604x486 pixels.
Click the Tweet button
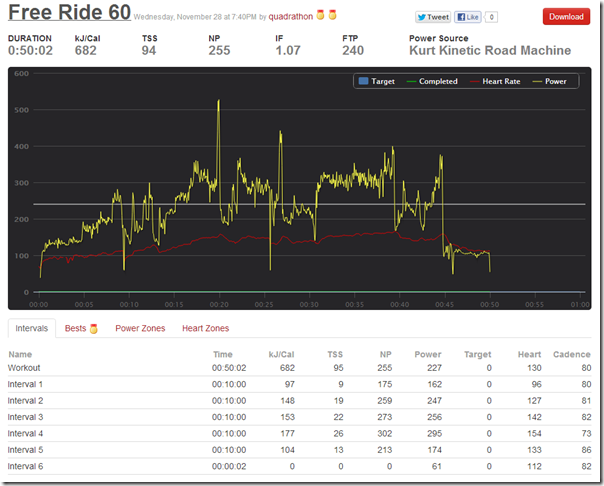tap(432, 18)
